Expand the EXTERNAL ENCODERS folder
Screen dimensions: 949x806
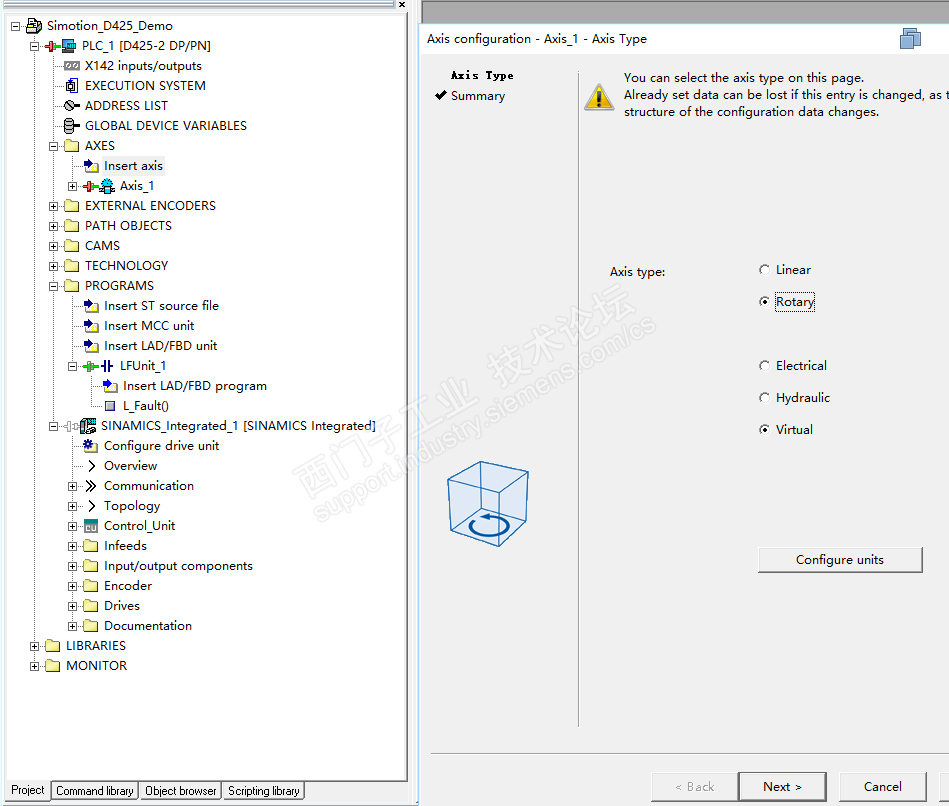pyautogui.click(x=54, y=206)
